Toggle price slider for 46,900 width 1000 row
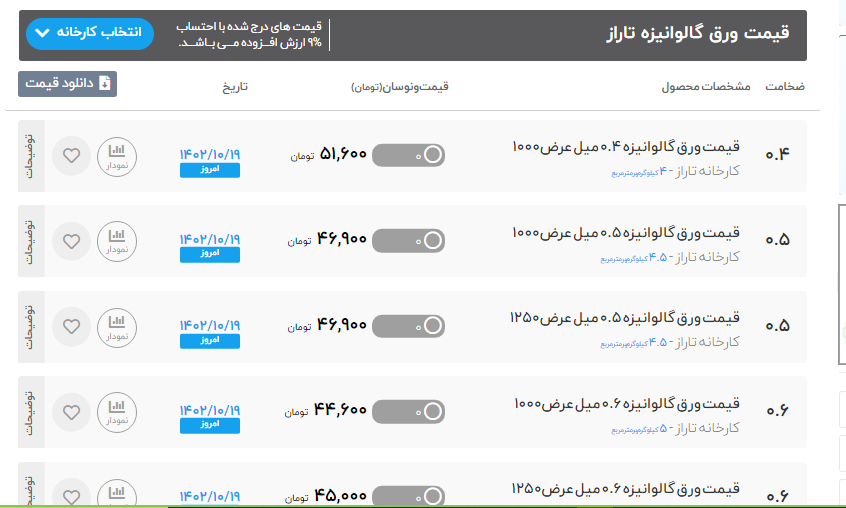Screen dimensions: 846x508 408,240
